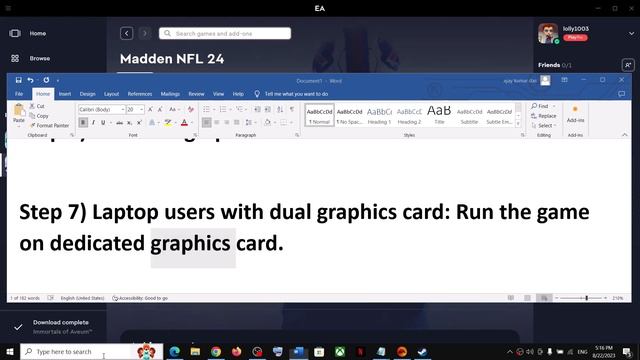The image size is (640, 360).
Task: Apply strikethrough to text
Action: [119, 122]
